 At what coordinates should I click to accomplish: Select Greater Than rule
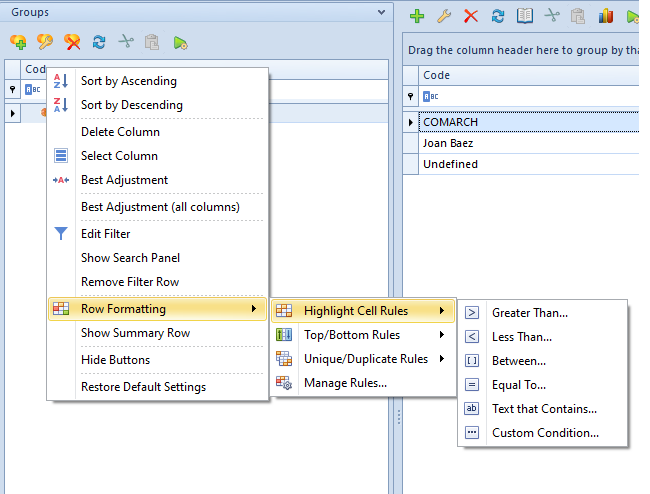click(543, 312)
